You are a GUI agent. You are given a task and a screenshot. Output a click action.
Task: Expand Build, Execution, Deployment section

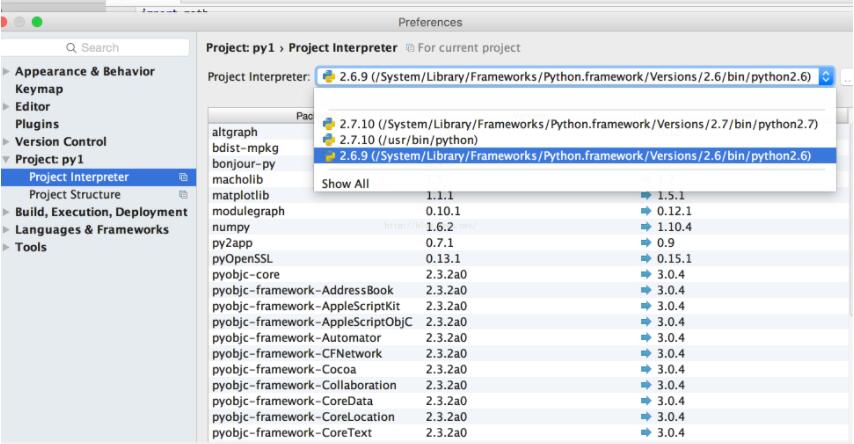pos(6,212)
